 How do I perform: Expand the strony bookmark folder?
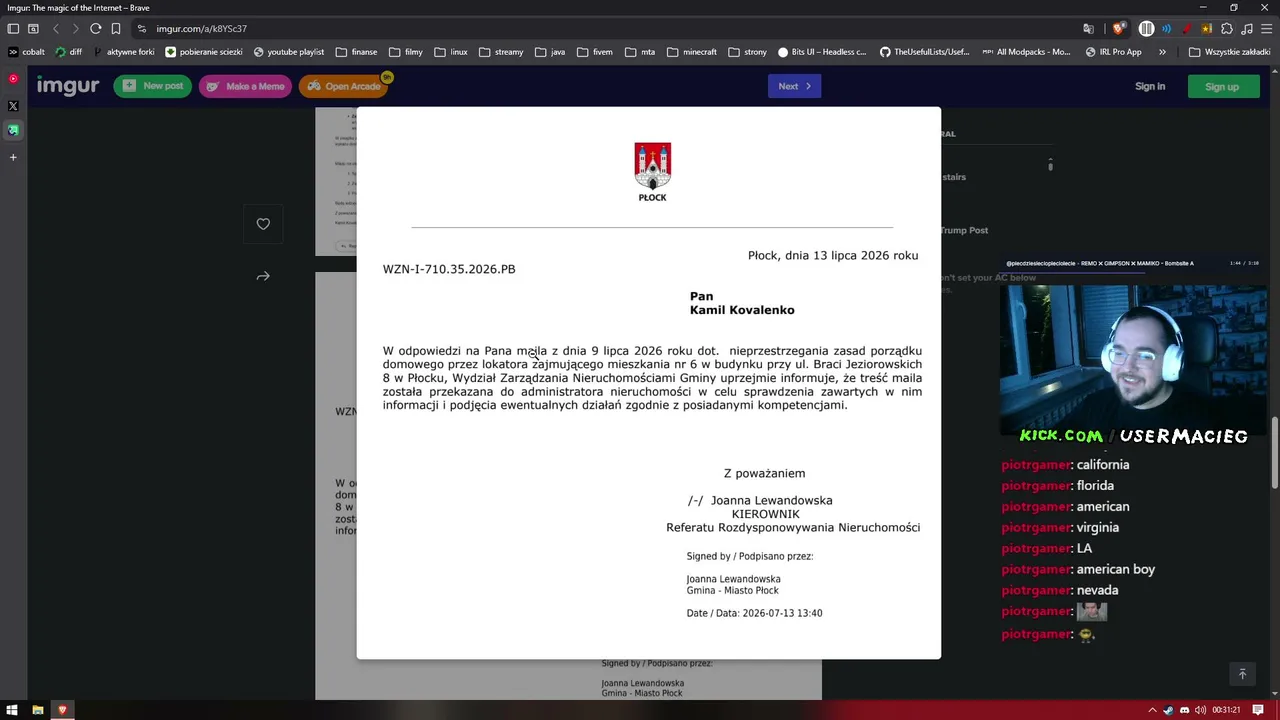point(748,52)
